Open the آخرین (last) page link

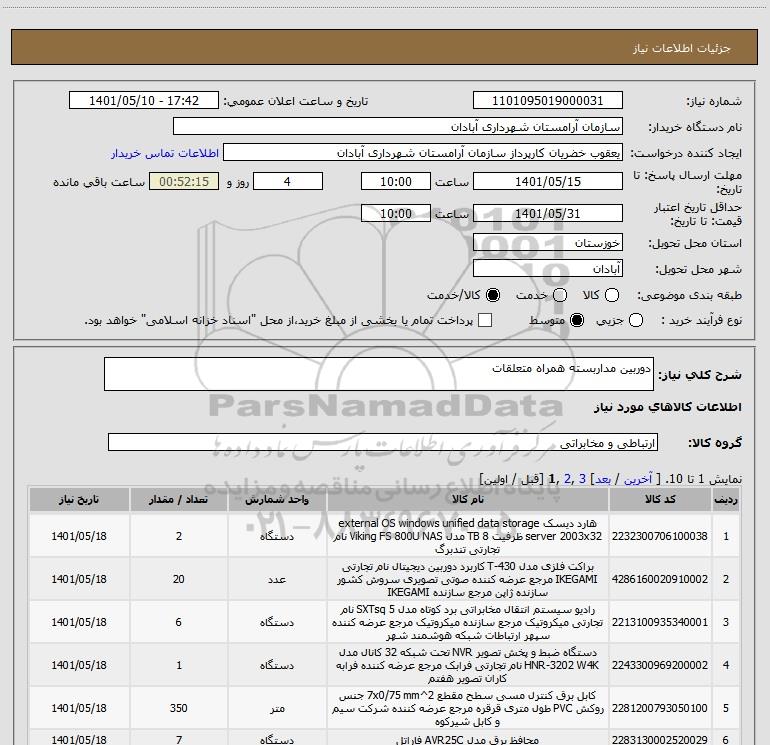point(637,479)
